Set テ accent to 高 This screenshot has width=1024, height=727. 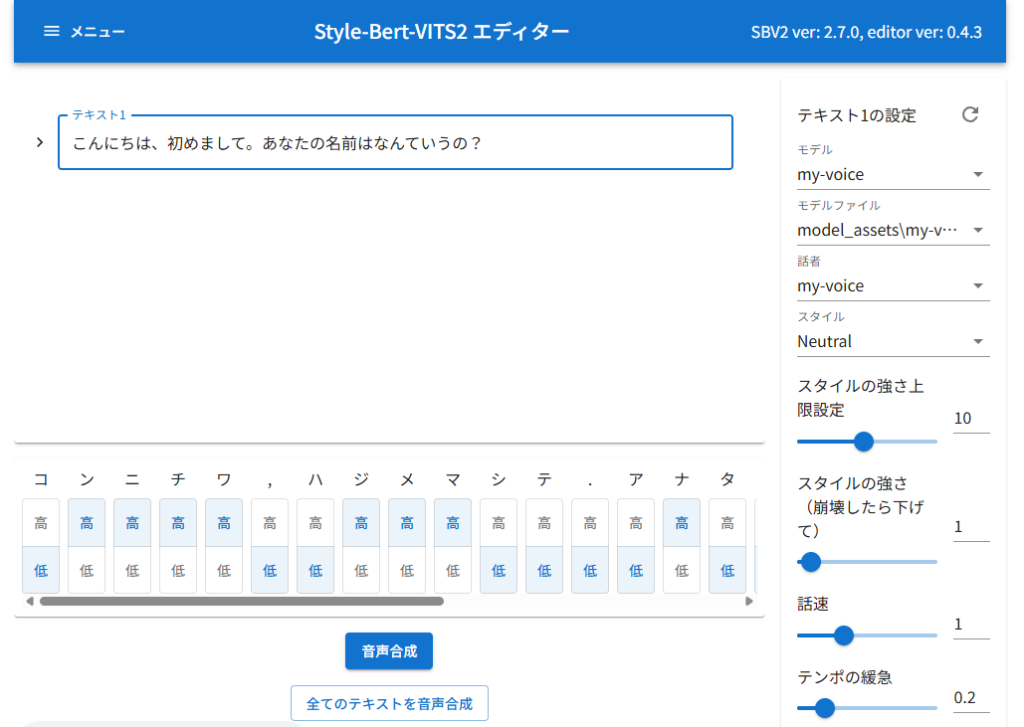pos(544,523)
